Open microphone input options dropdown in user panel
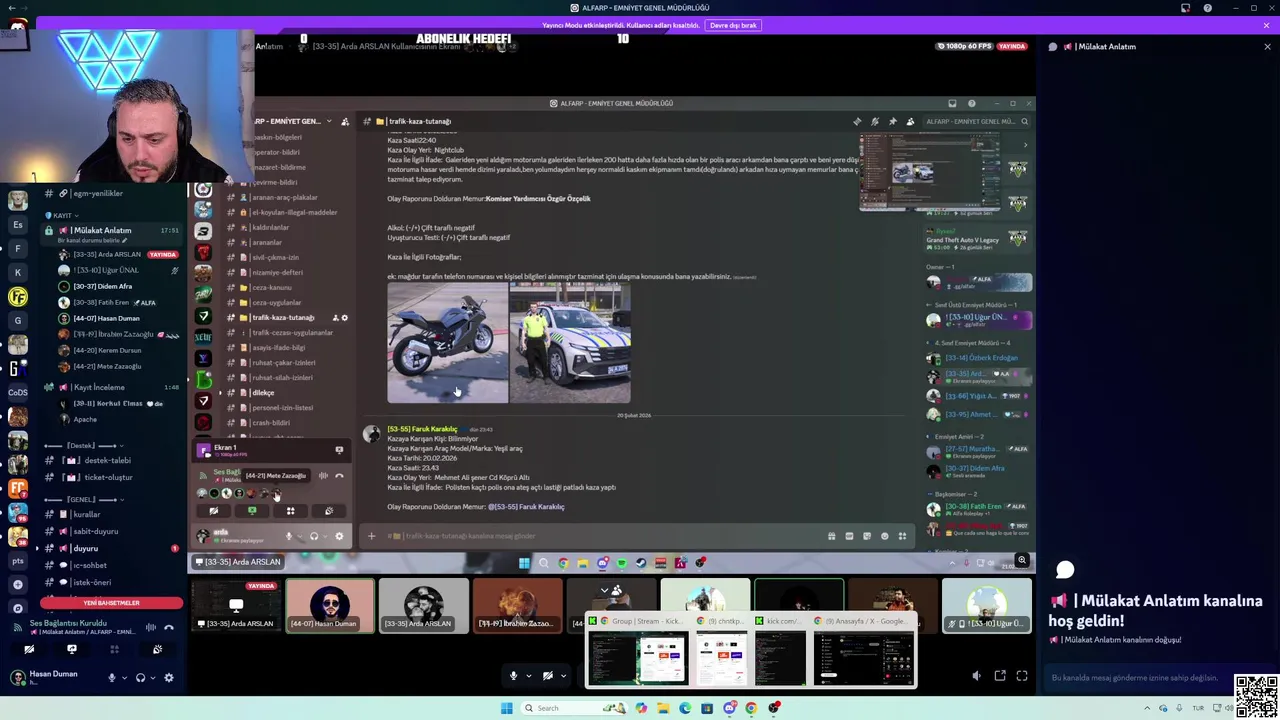 coord(124,678)
